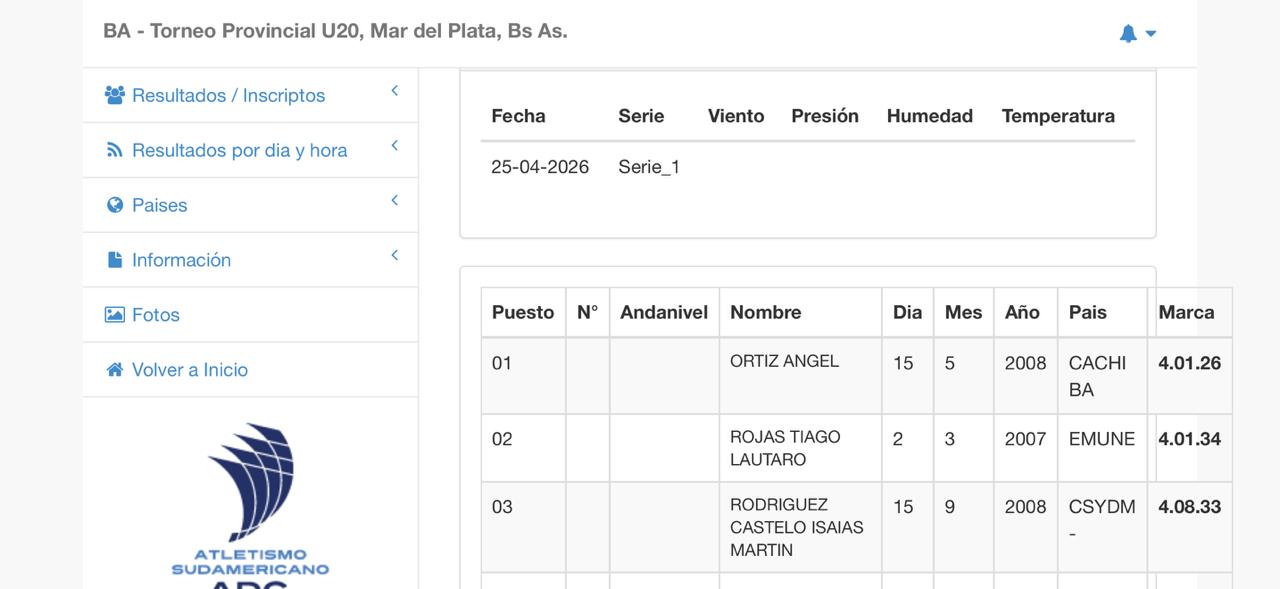Click the Volver a Inicio link
The width and height of the screenshot is (1280, 589).
[190, 370]
